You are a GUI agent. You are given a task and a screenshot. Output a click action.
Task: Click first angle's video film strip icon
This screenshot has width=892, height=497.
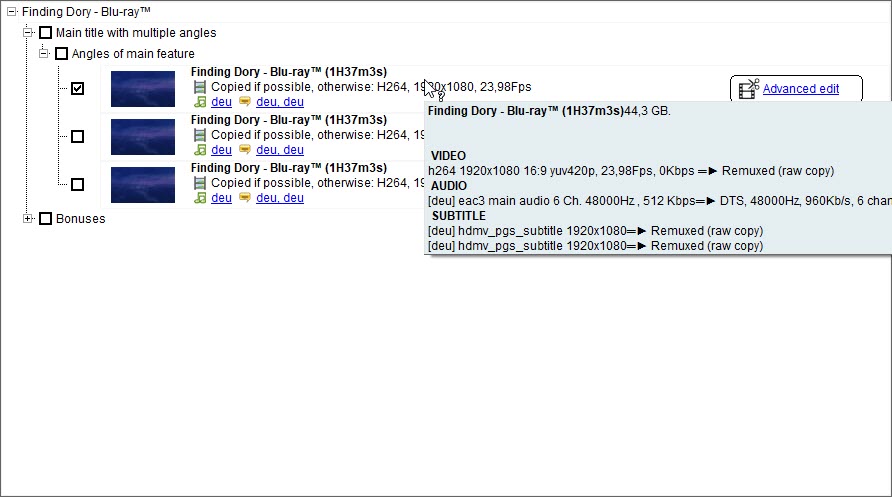click(x=200, y=87)
